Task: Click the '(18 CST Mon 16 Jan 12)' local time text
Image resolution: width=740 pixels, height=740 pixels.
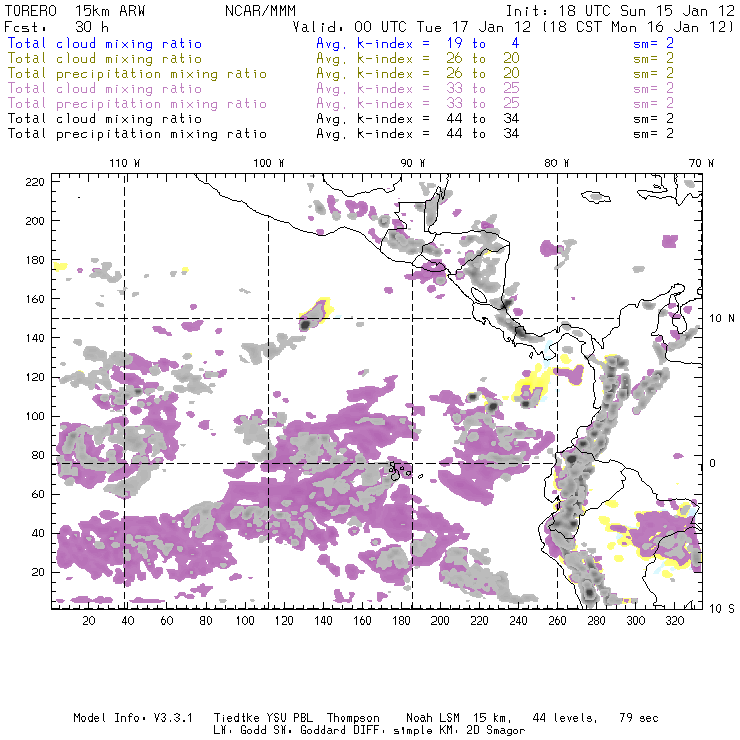Action: [638, 27]
